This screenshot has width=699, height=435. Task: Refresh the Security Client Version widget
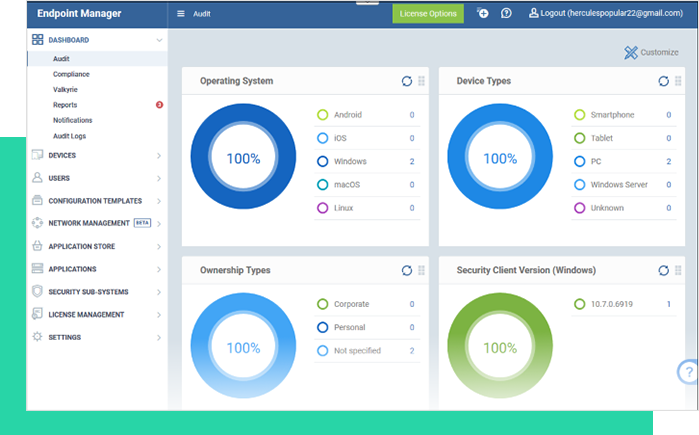663,270
